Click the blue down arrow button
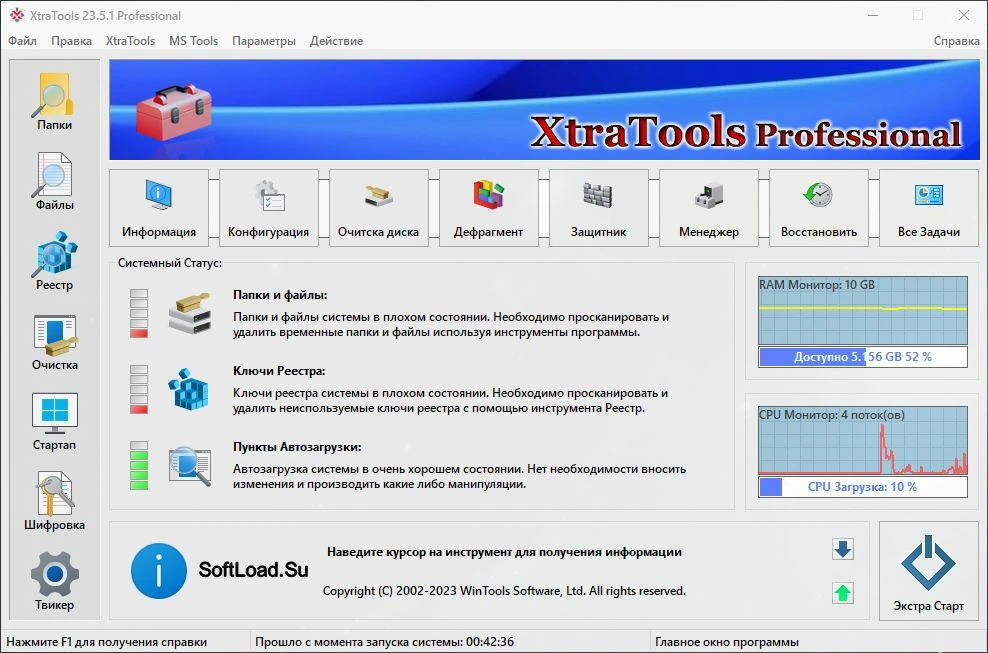Screen dimensions: 988x653 tap(842, 549)
